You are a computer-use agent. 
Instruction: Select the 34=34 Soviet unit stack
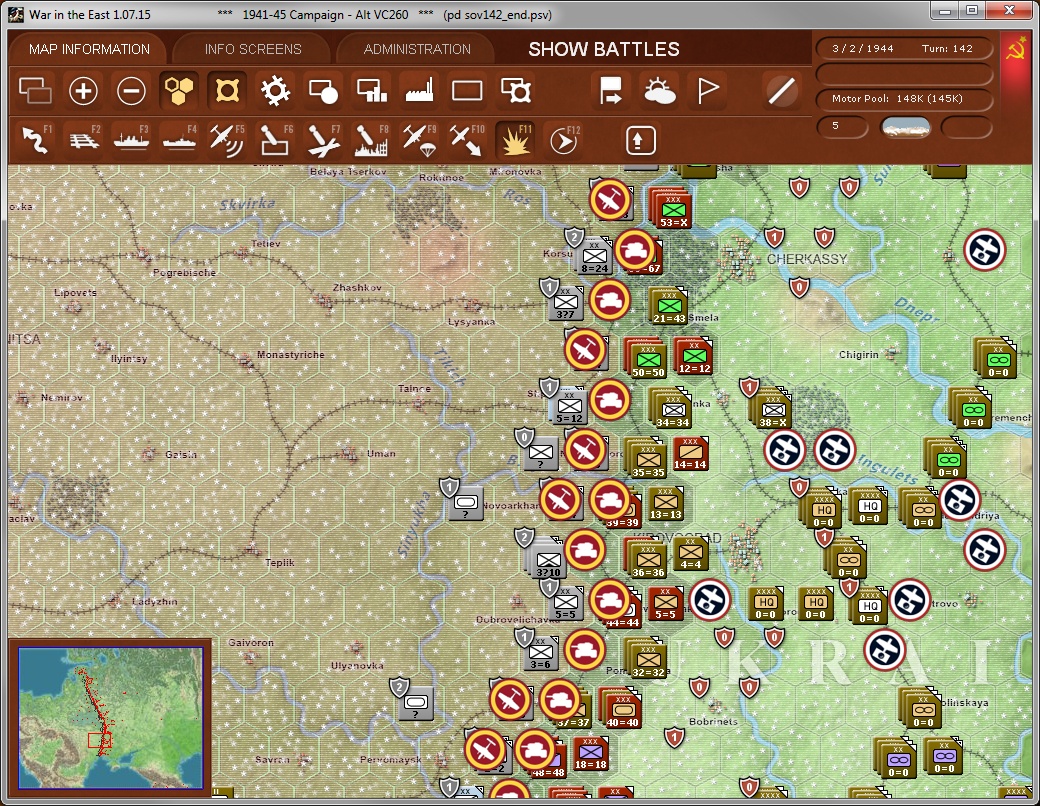(673, 411)
